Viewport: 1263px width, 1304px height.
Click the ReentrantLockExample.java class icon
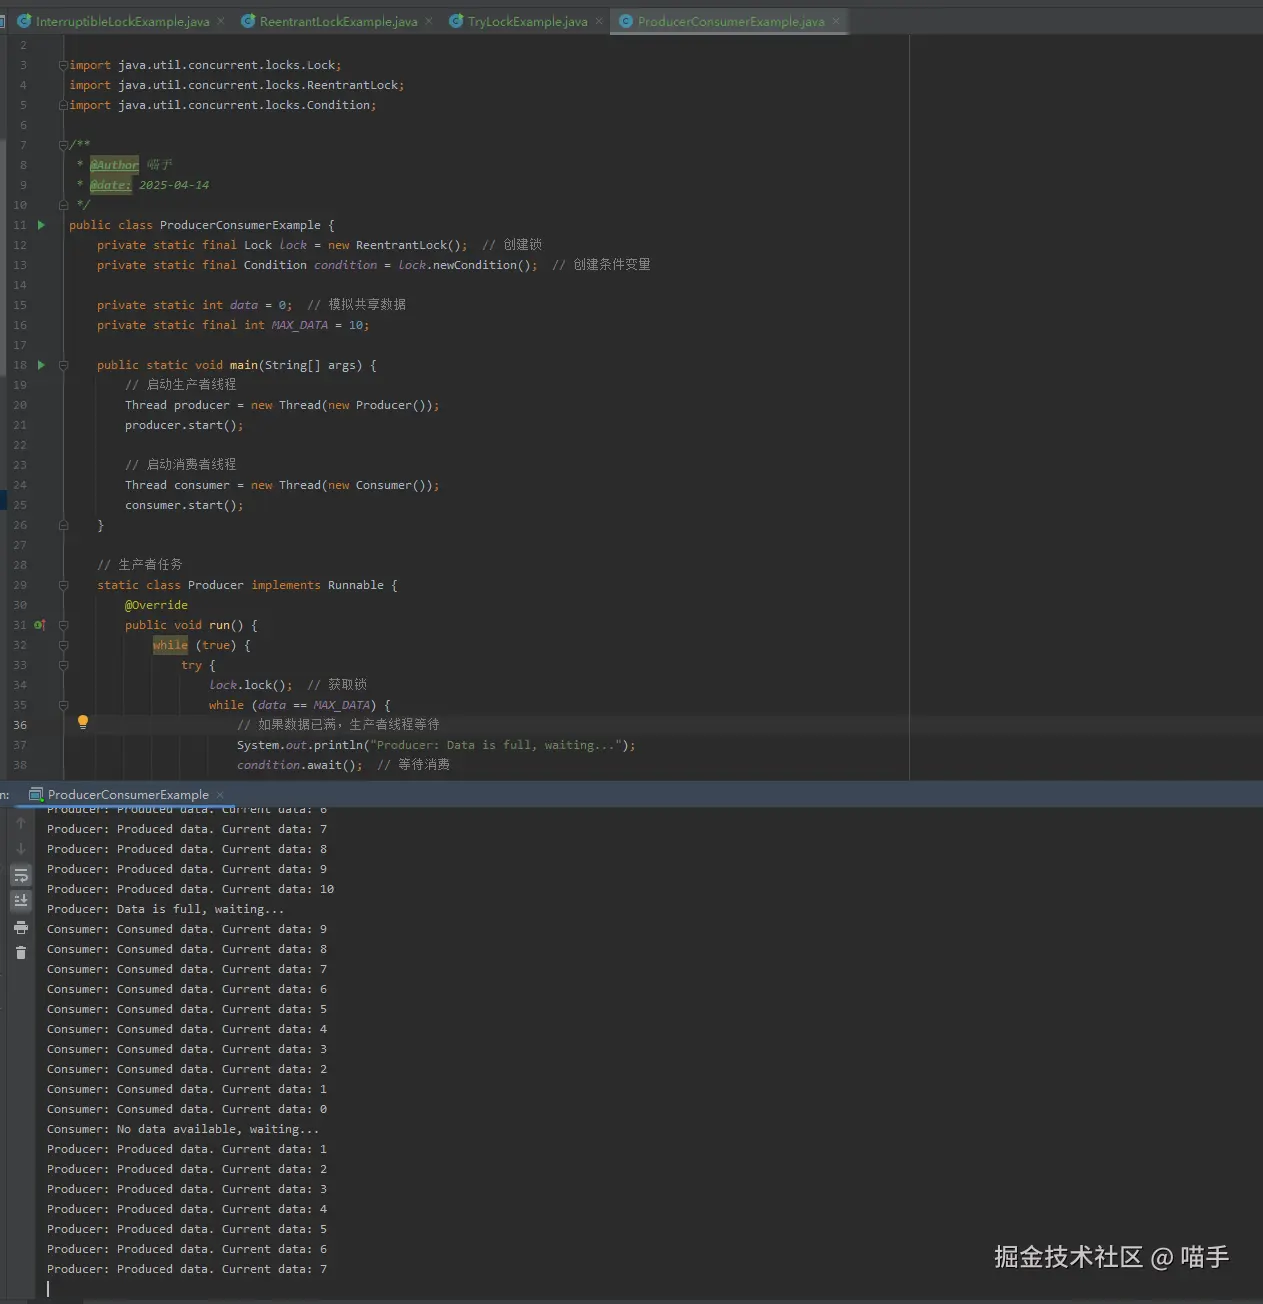(248, 21)
